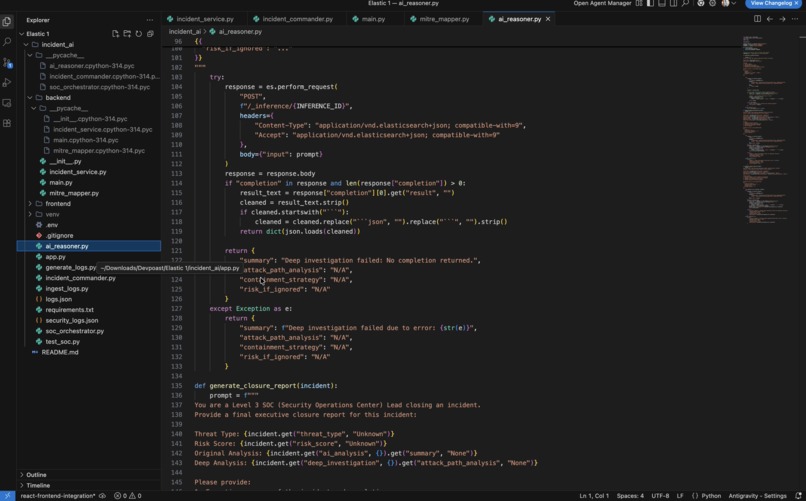Toggle the primary sidebar visibility
This screenshot has height=501, width=806.
coord(650,3)
